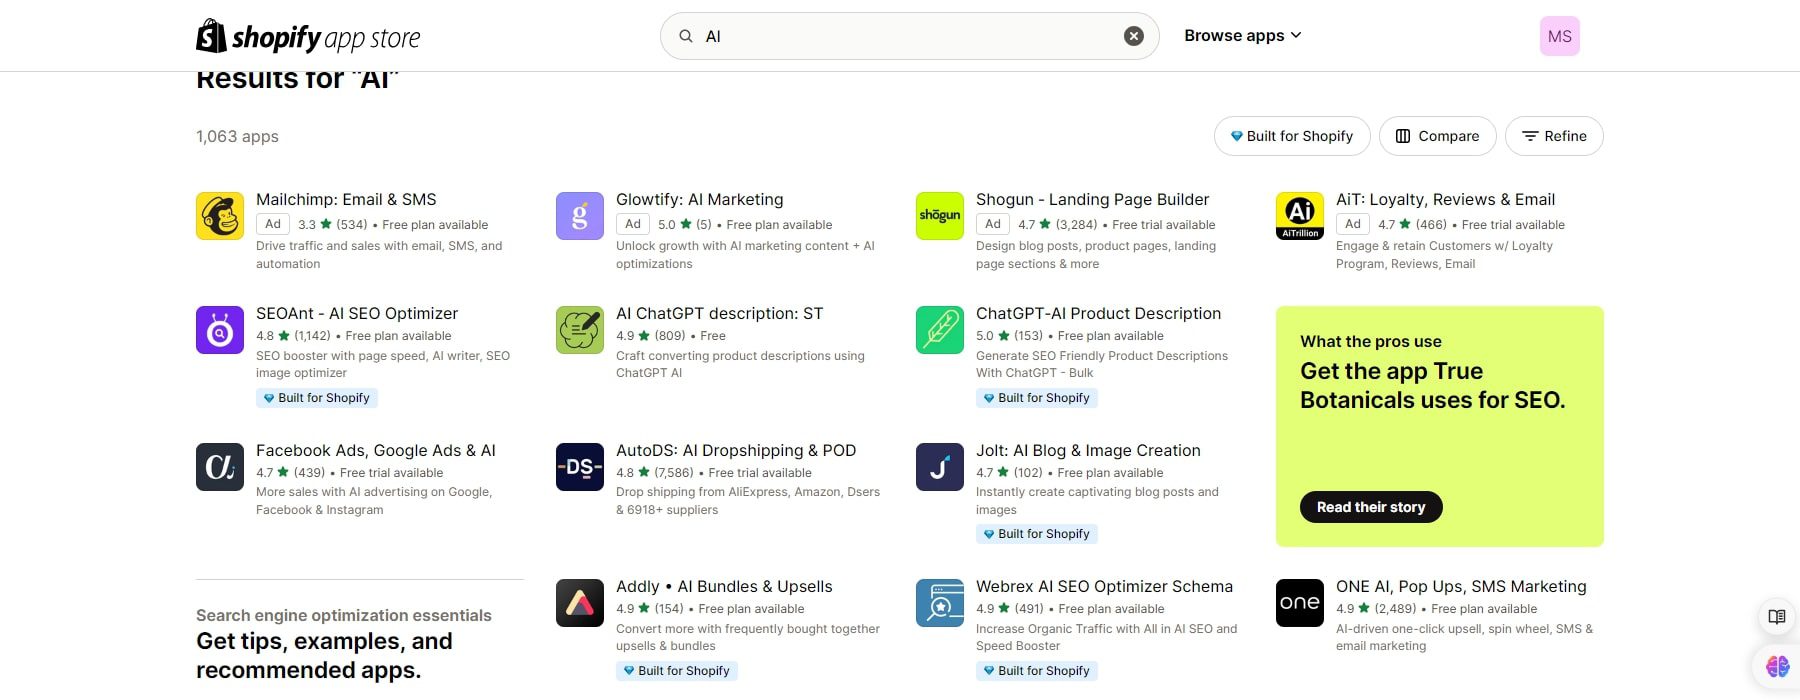Open the Jolt app icon
Screen dimensions: 1800x700
pos(940,467)
